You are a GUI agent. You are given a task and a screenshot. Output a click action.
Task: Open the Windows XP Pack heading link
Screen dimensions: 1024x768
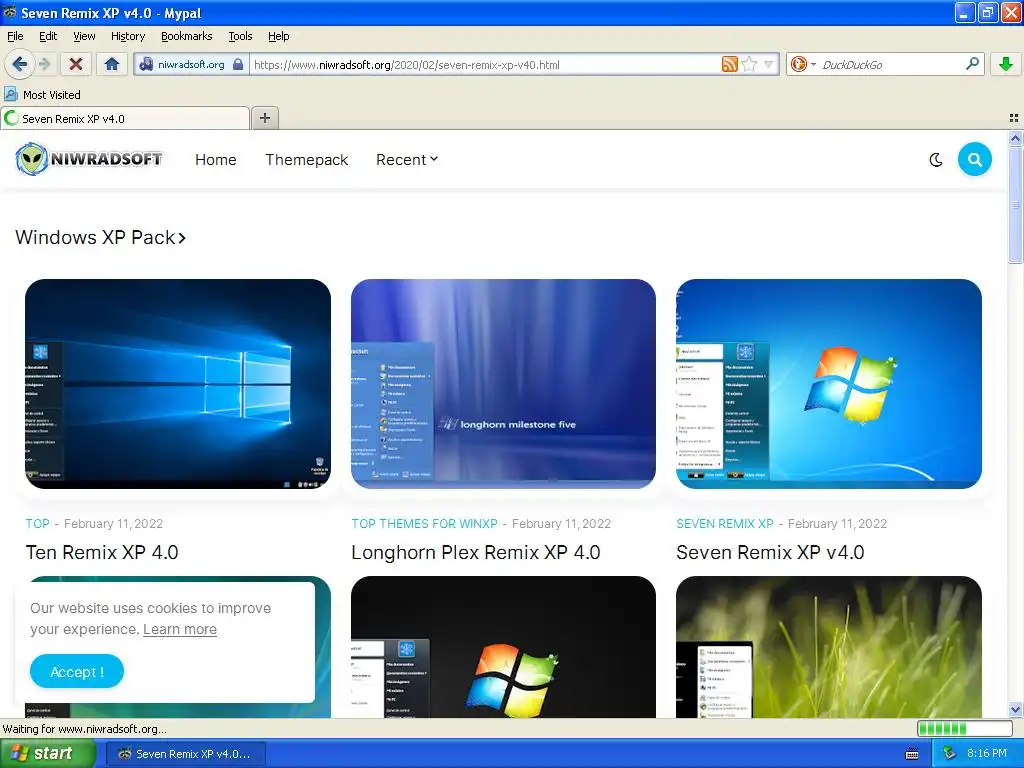(101, 237)
